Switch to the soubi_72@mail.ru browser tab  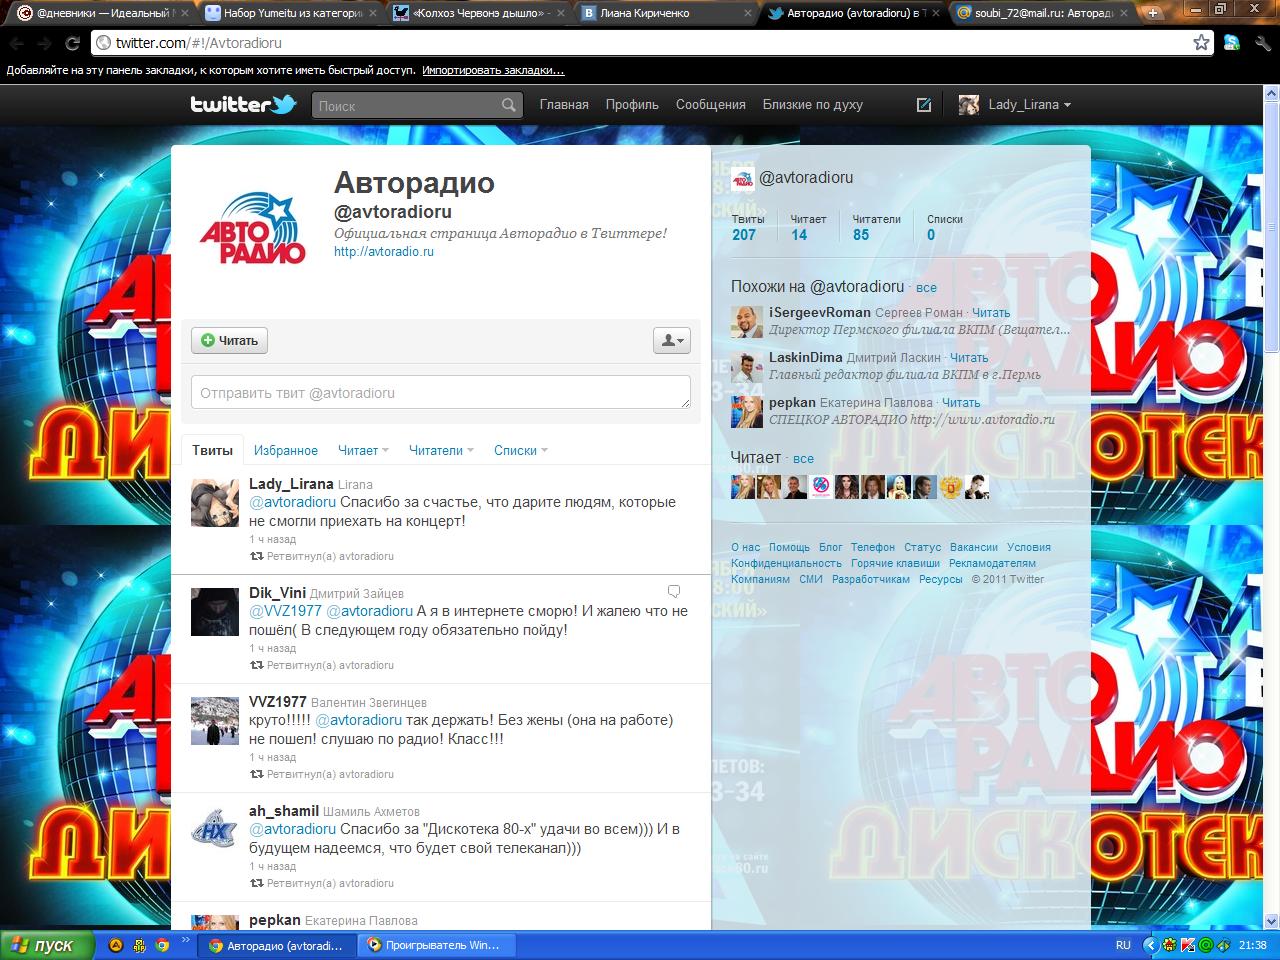point(1043,13)
